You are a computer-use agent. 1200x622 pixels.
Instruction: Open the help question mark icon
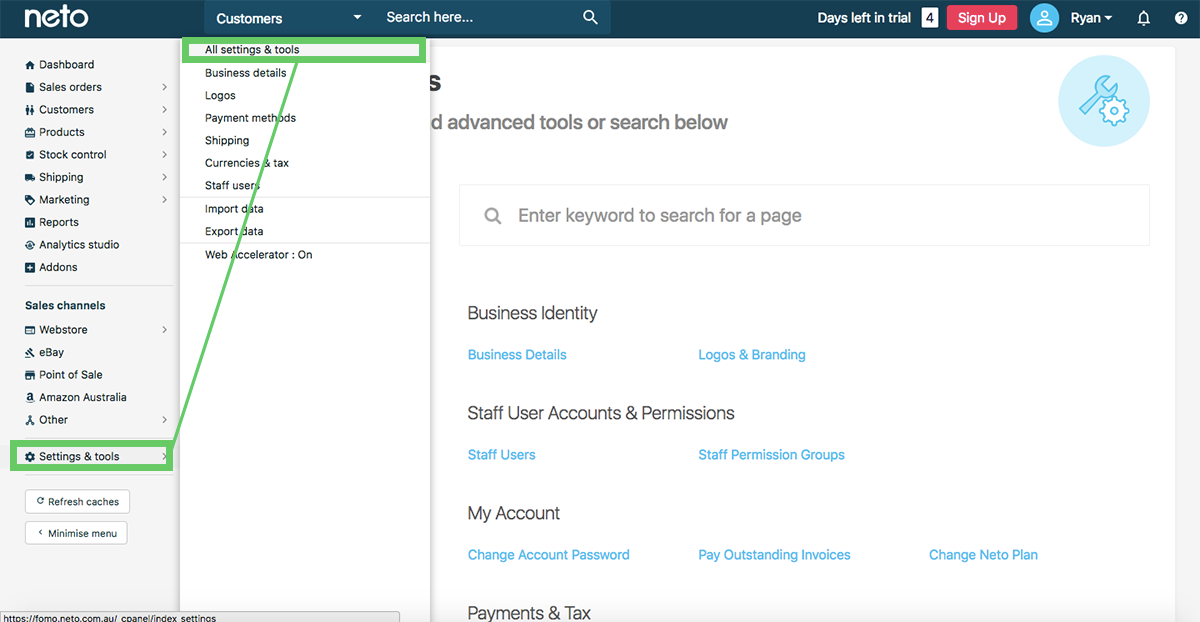(1181, 18)
